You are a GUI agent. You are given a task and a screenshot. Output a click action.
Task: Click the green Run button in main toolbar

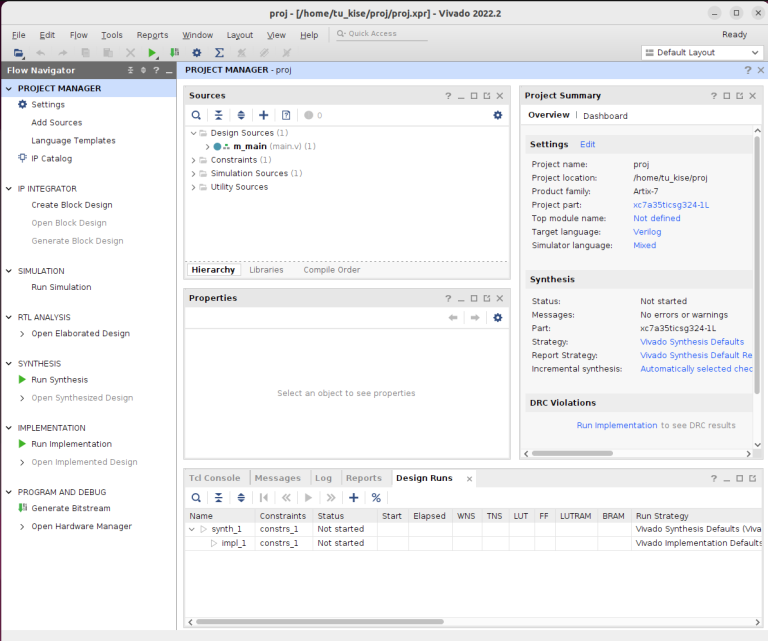(153, 52)
